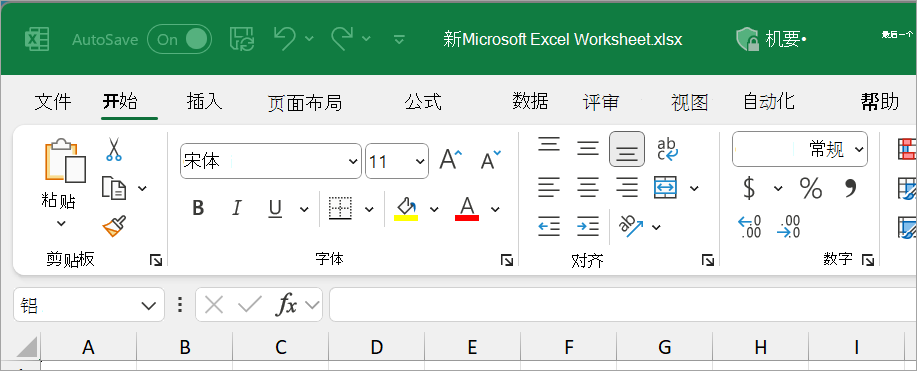Switch to the 插入 tab

click(205, 102)
